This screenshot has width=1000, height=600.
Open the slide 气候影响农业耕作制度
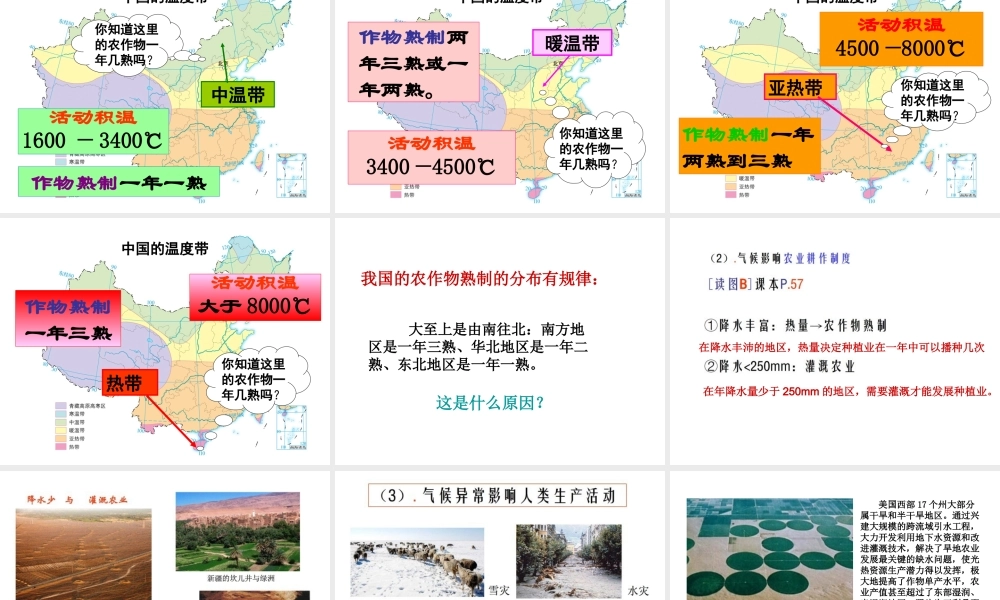(x=835, y=341)
